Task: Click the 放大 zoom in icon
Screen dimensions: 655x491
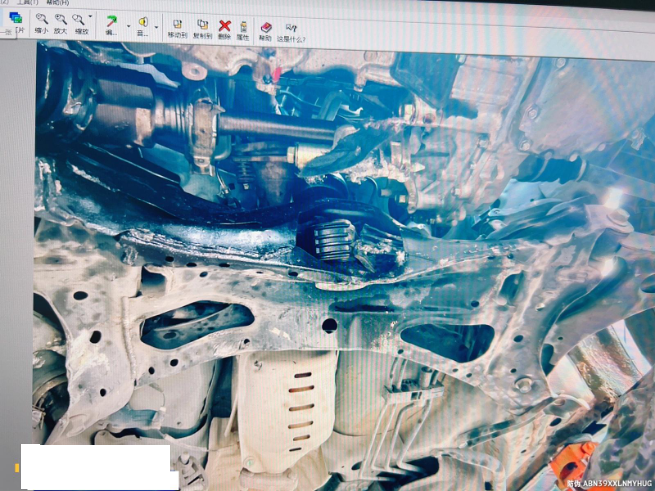Action: click(61, 20)
